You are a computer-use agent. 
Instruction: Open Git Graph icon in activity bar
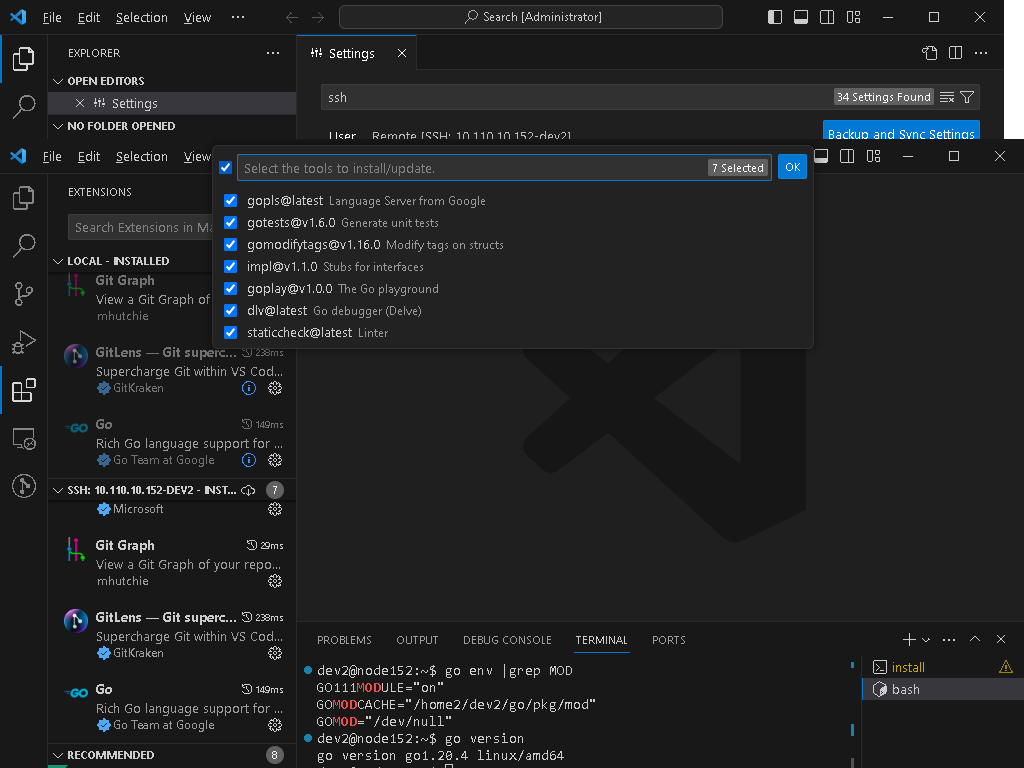pos(24,486)
